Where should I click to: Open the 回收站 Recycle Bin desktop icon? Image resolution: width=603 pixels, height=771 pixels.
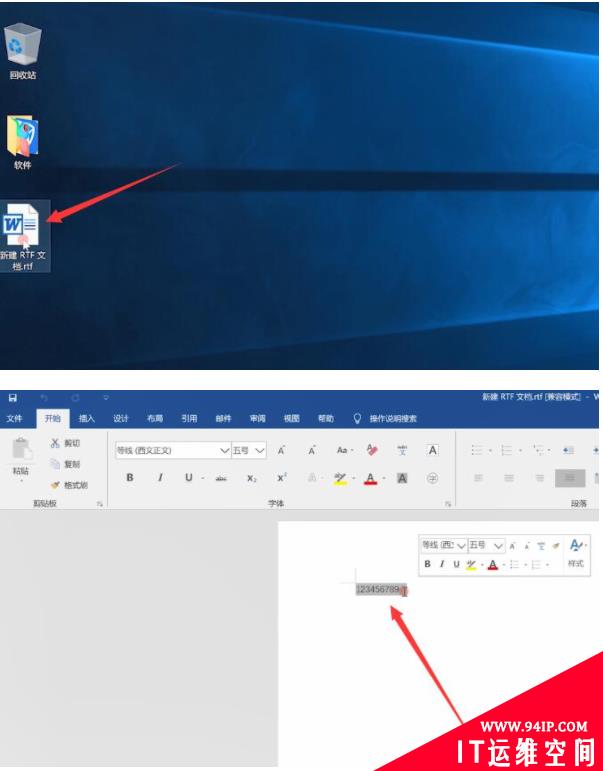point(23,51)
